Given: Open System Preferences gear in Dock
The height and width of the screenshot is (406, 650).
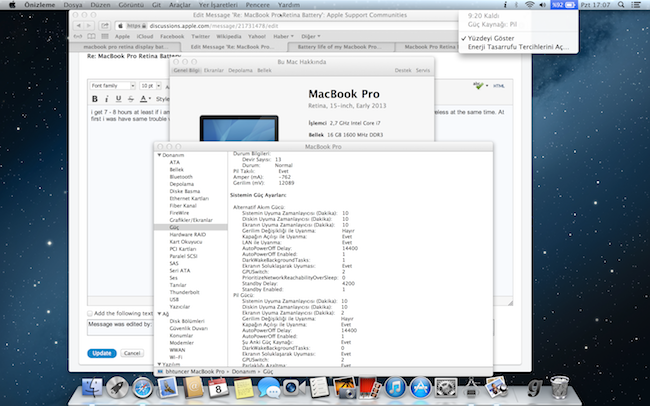Looking at the screenshot, I should click(x=446, y=387).
